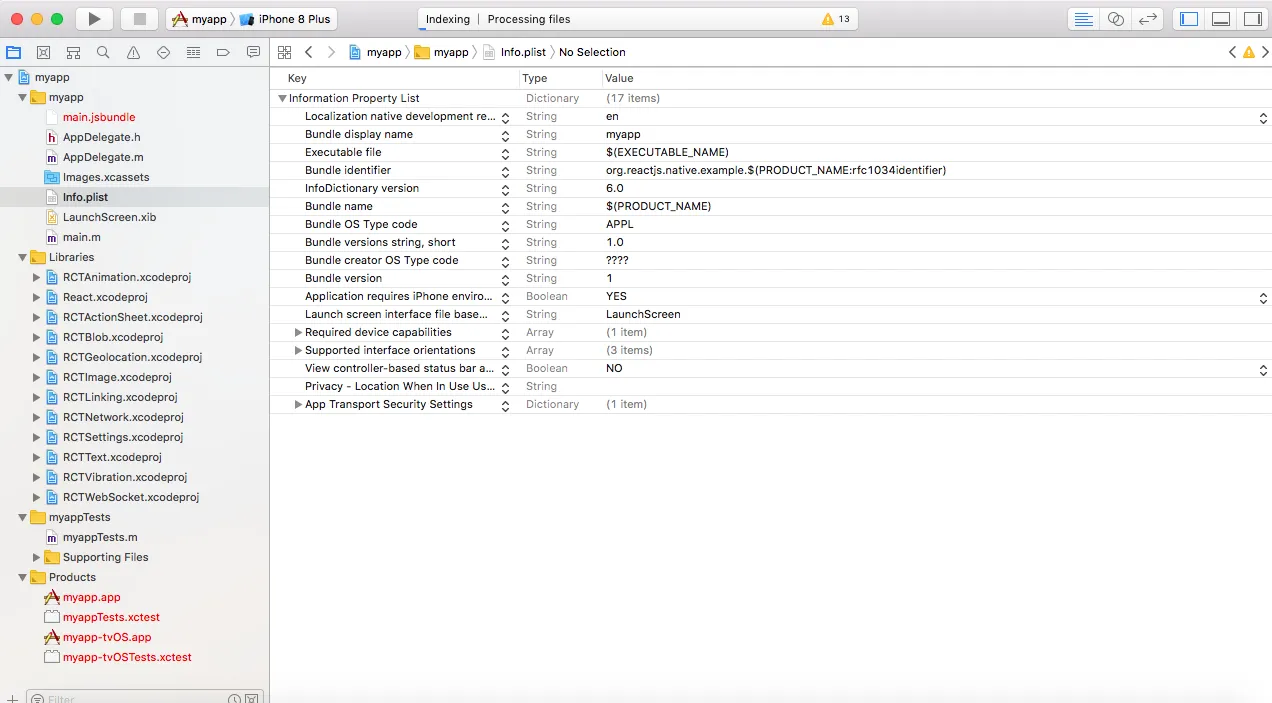Sort by Type column header

[x=535, y=78]
